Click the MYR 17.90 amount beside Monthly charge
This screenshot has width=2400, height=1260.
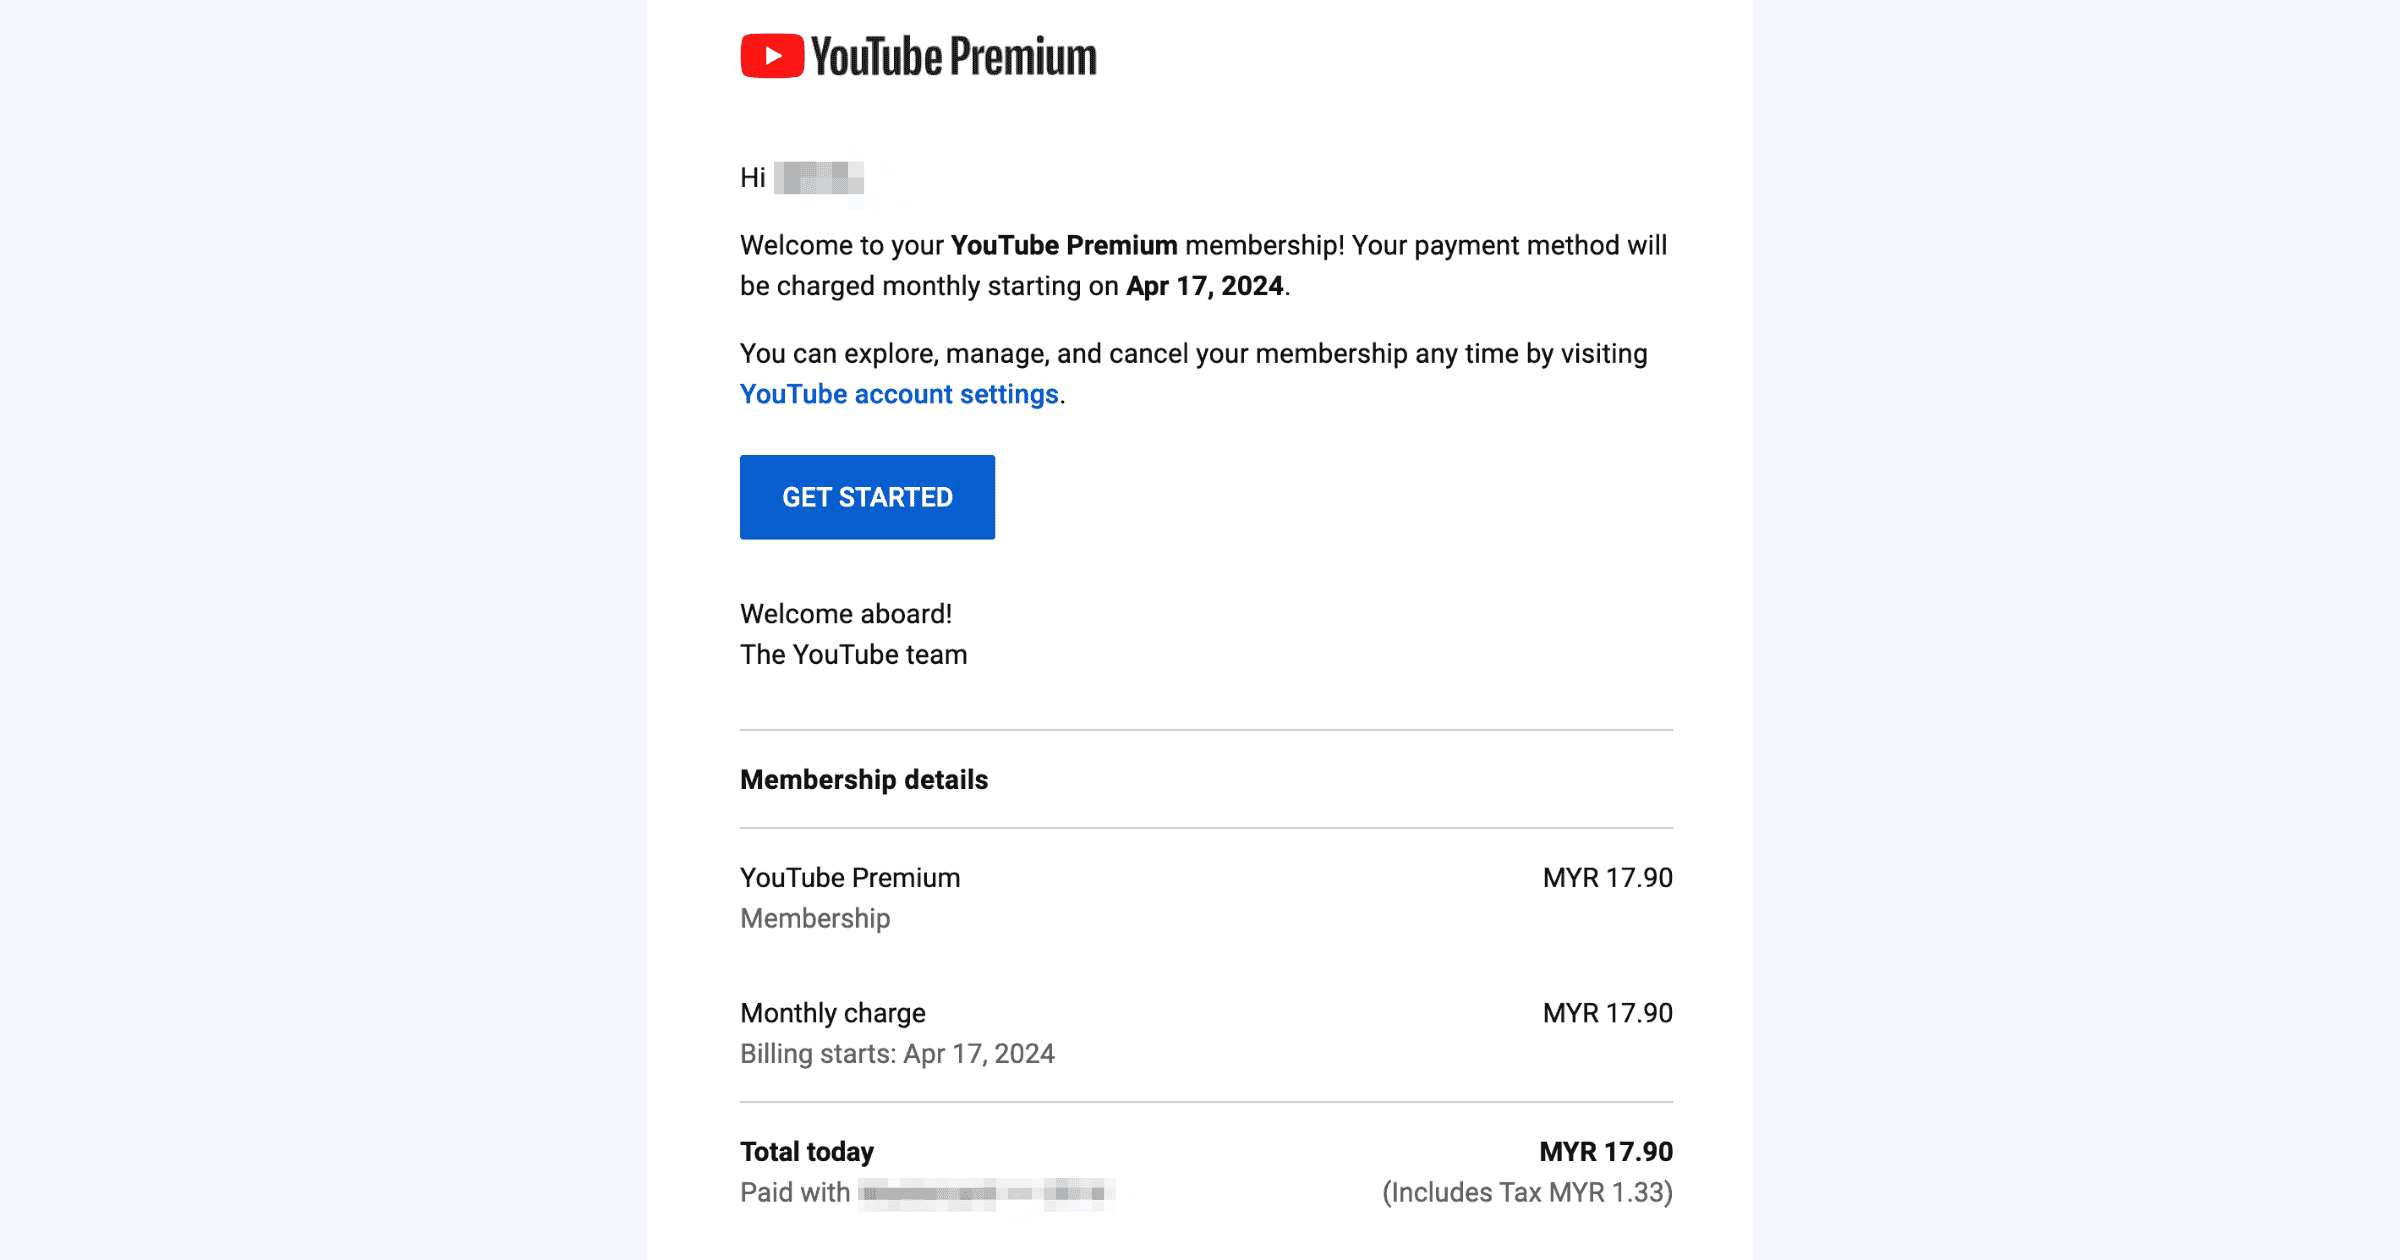(x=1608, y=1014)
